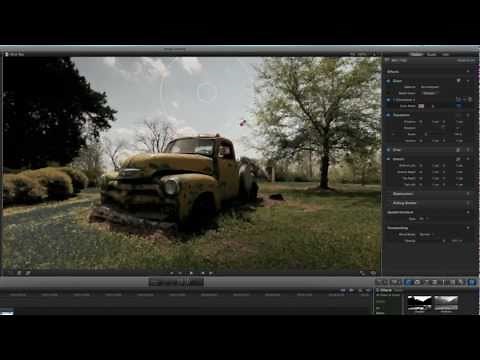Toggle the Inspector button in the toolbar
The width and height of the screenshot is (480, 360).
tap(471, 282)
